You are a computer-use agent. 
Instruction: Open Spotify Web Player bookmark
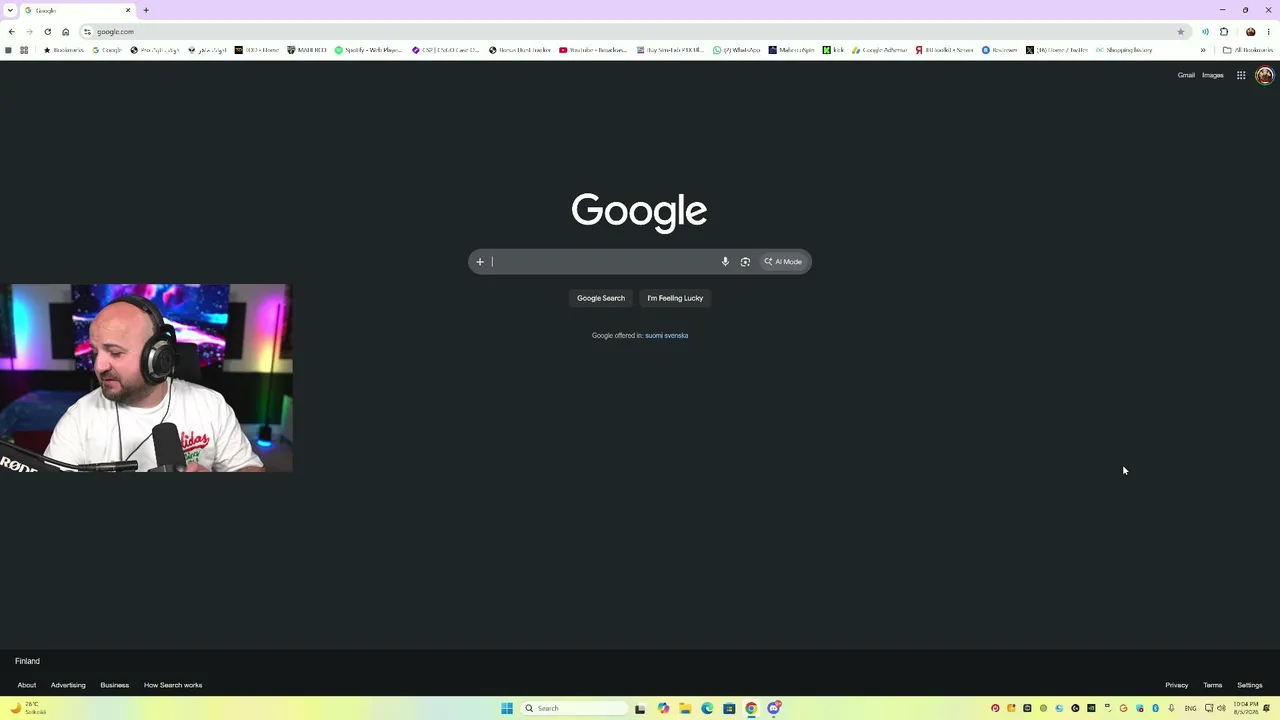368,50
